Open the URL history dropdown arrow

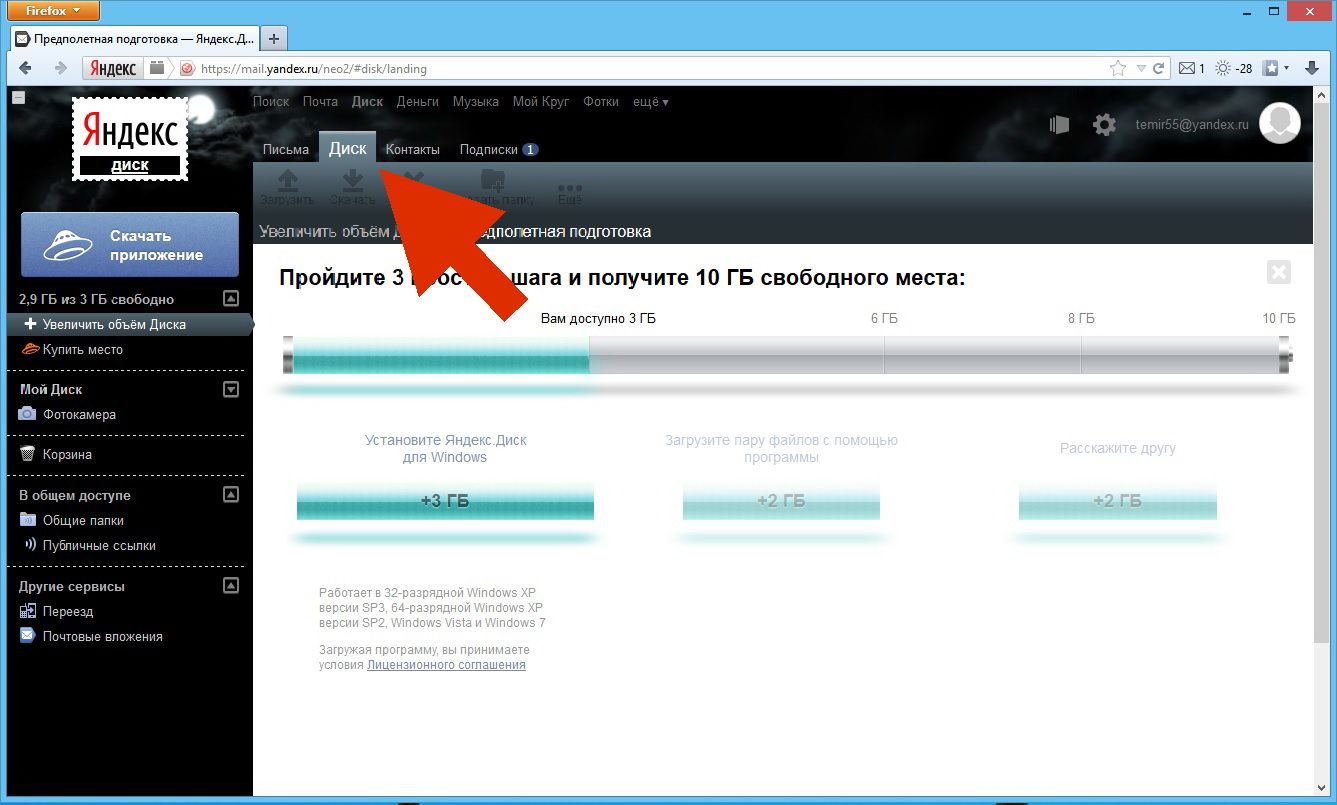tap(1141, 69)
